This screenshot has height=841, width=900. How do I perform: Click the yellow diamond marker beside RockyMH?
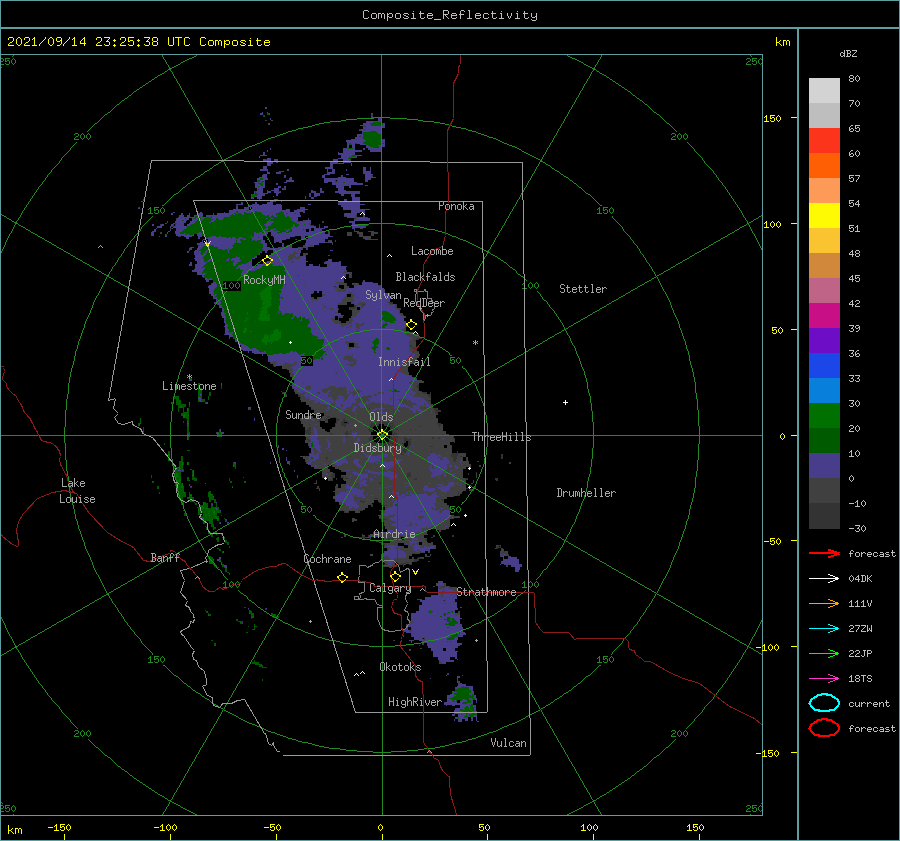(x=267, y=261)
